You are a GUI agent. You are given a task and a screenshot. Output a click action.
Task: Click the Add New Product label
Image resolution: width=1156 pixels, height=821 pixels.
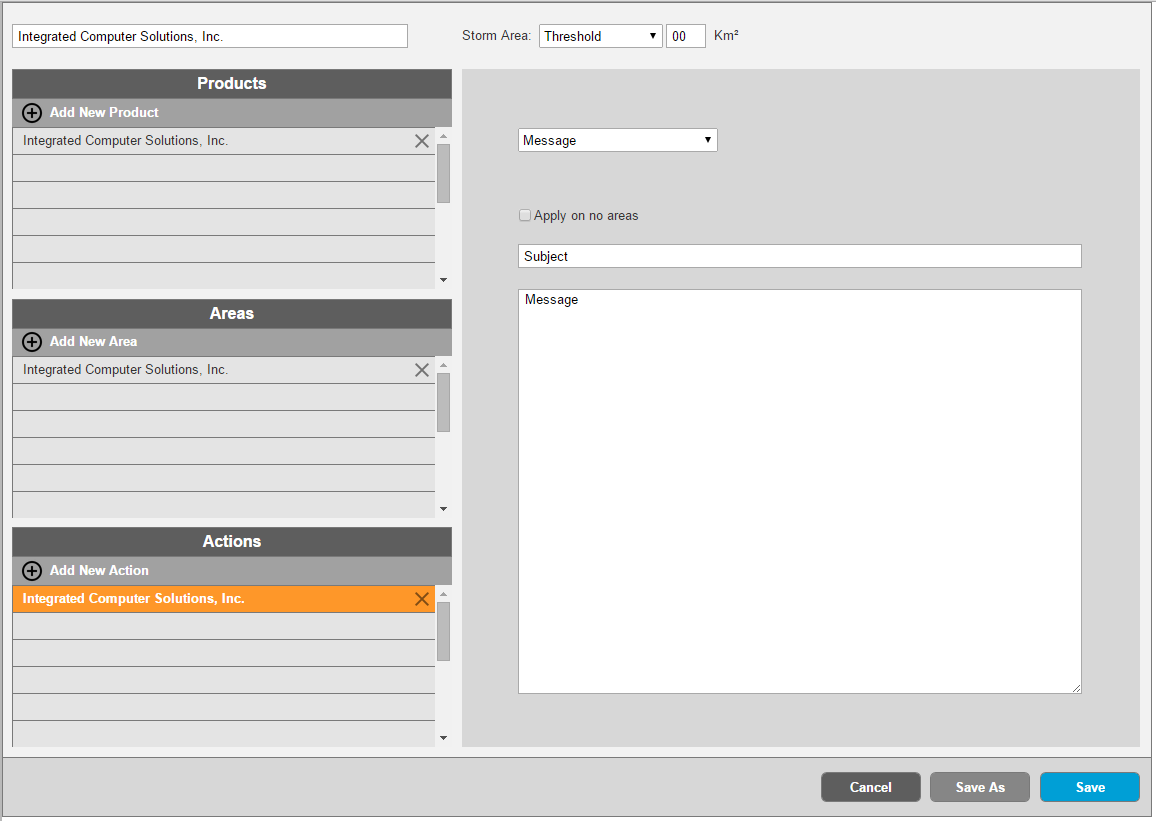[104, 112]
